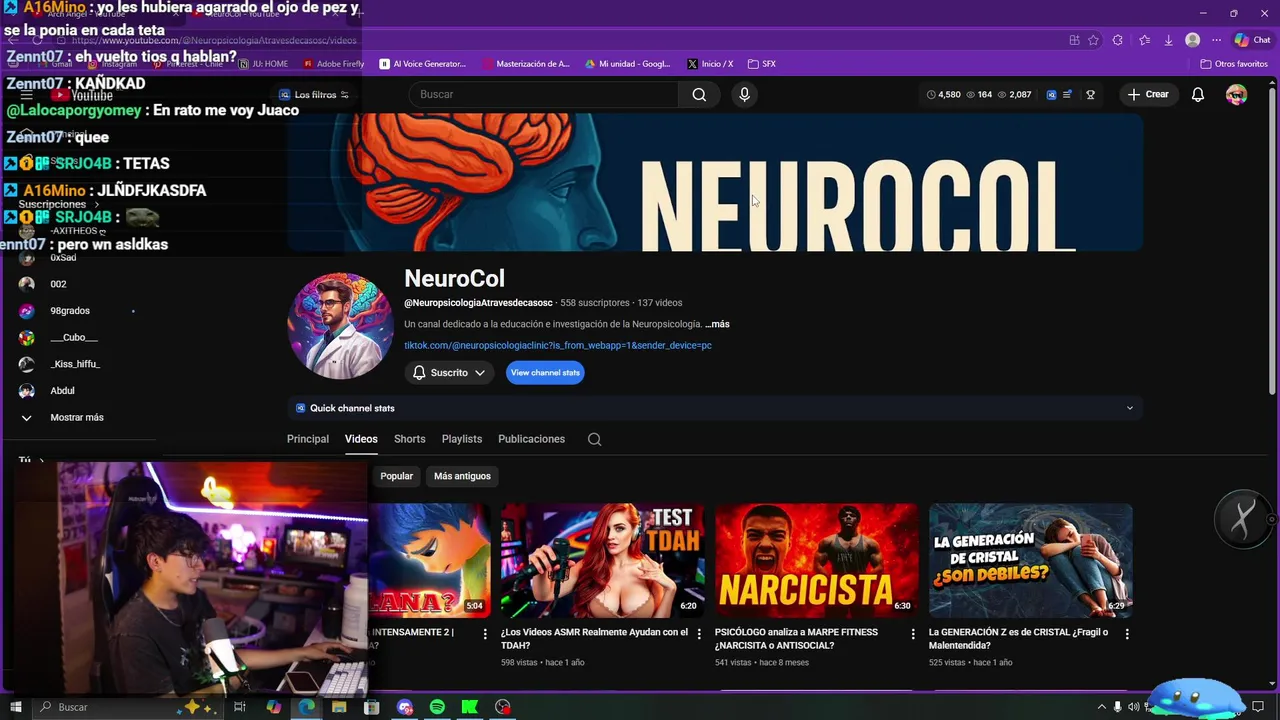Open YouTube notifications bell
The height and width of the screenshot is (720, 1280).
pyautogui.click(x=1198, y=94)
